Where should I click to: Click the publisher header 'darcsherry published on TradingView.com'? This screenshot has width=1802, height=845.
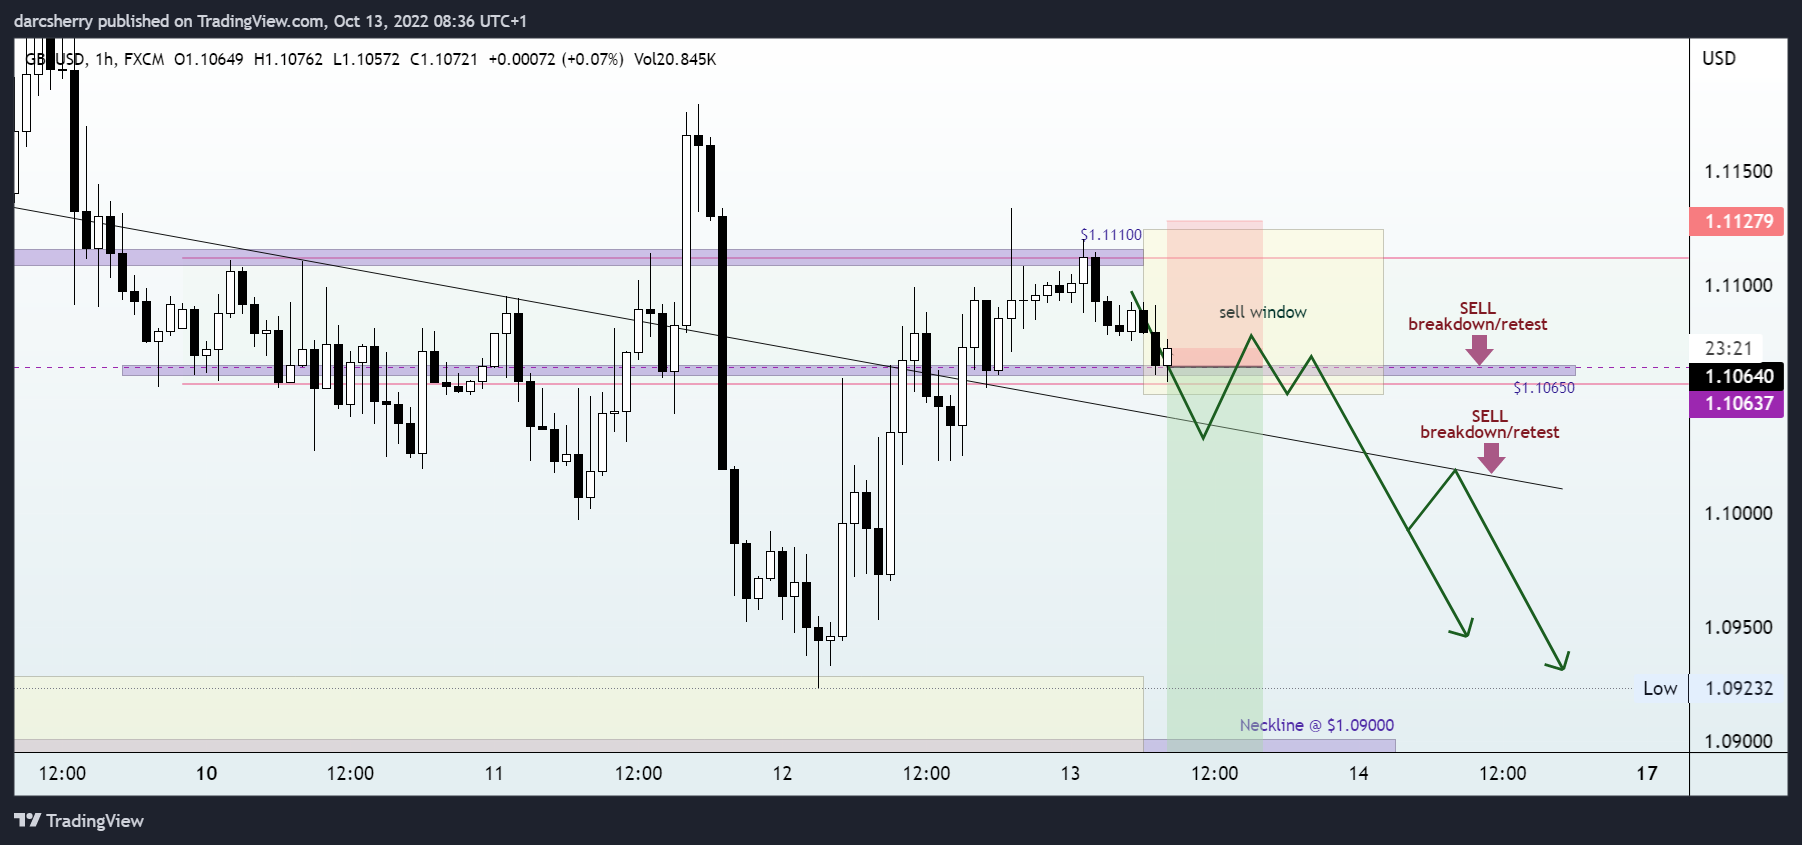pyautogui.click(x=170, y=21)
